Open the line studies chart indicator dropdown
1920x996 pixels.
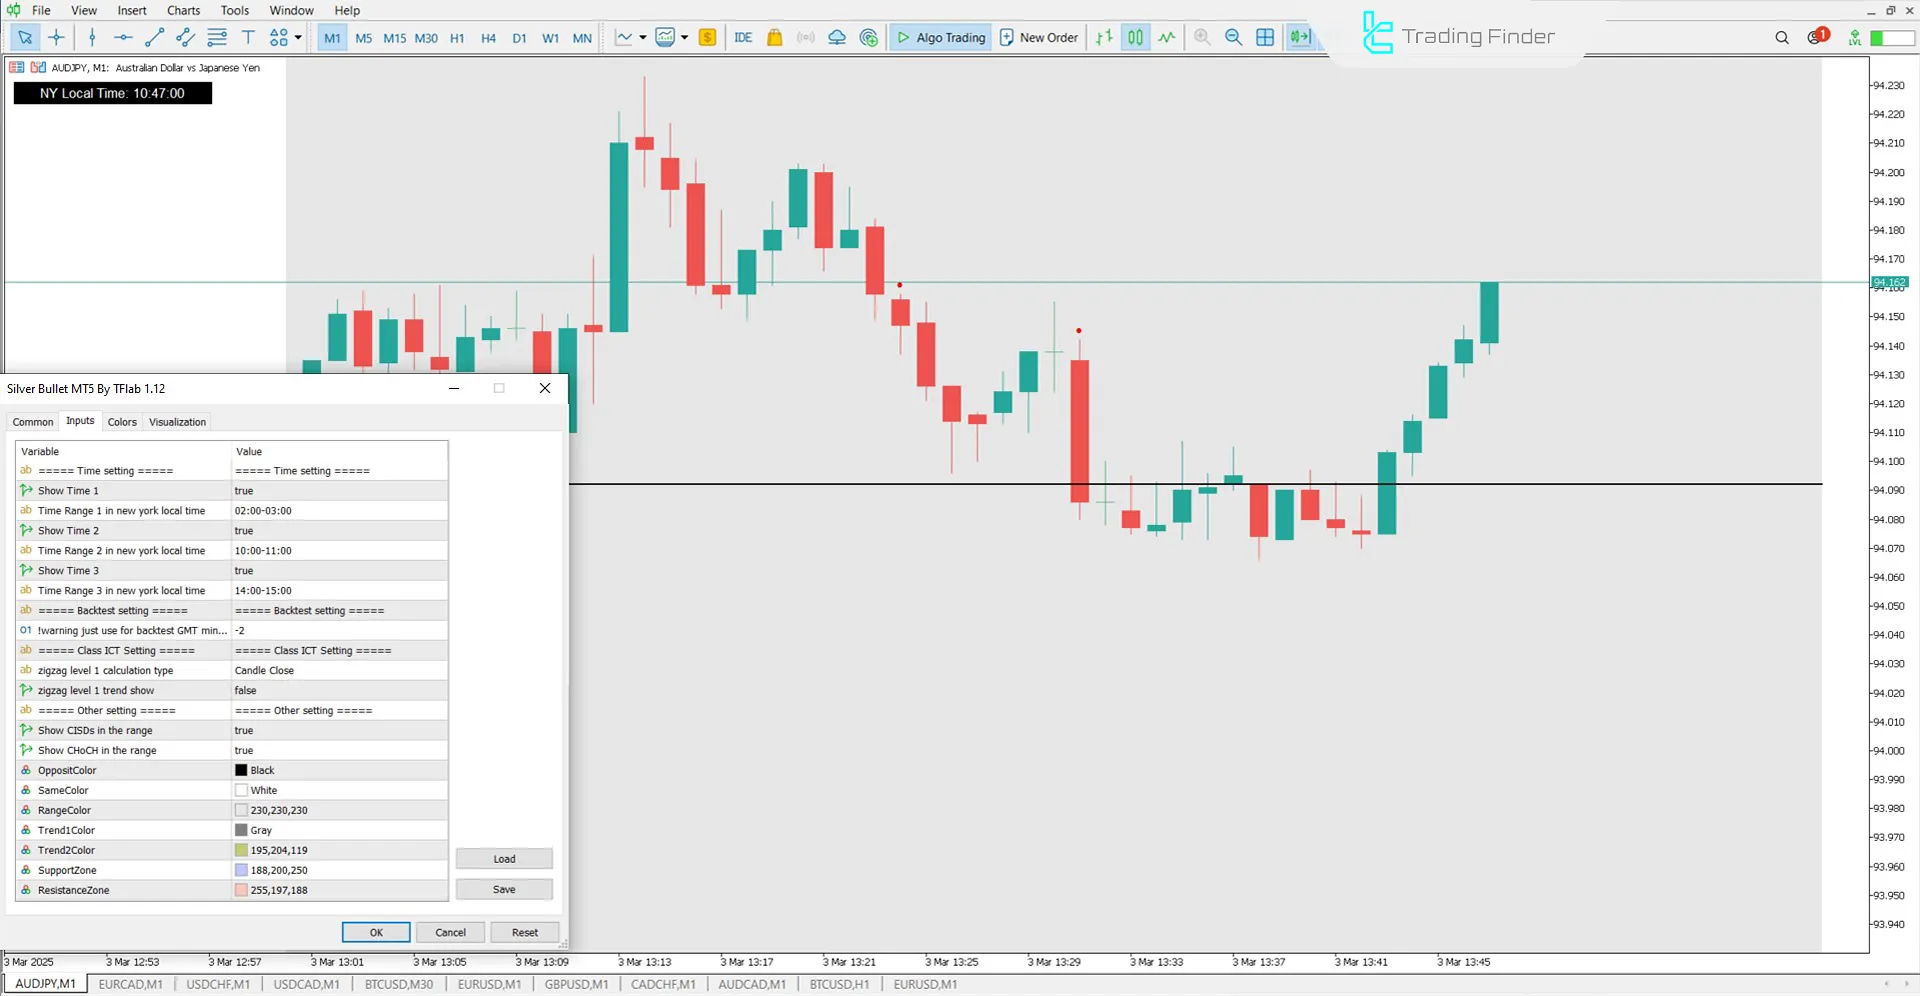click(643, 37)
